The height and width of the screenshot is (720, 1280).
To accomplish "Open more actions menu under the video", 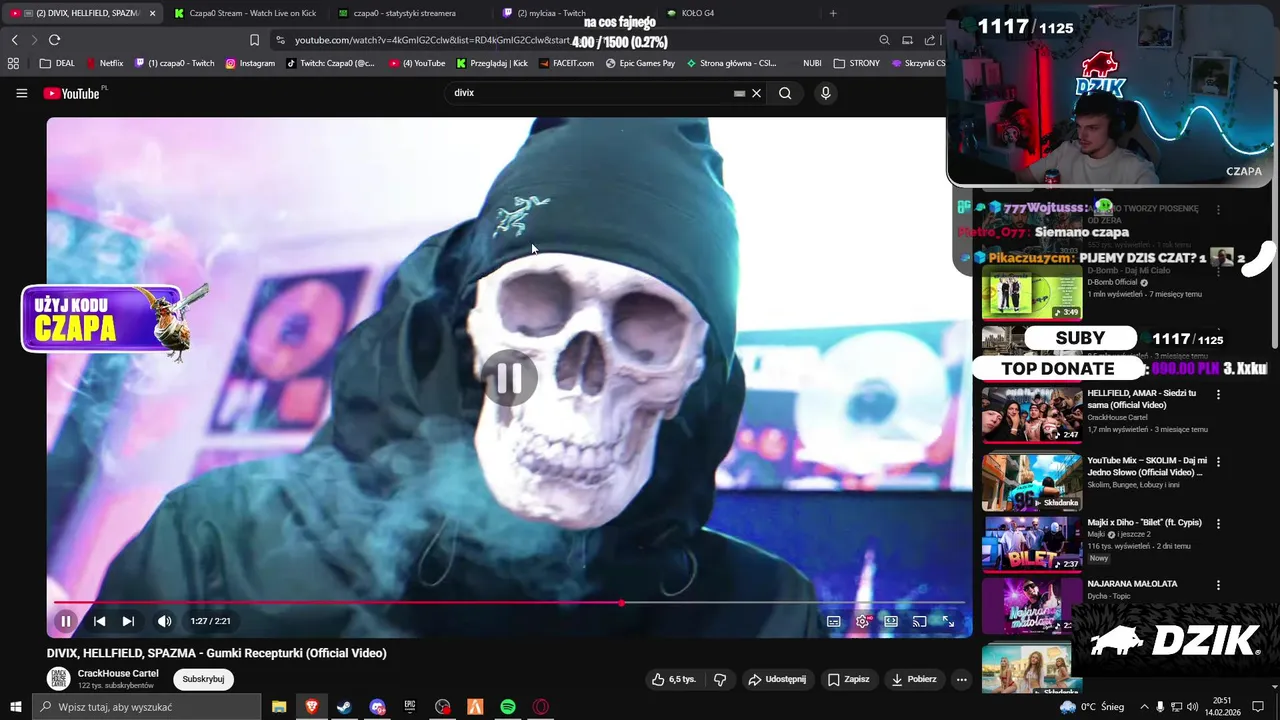I will point(961,679).
